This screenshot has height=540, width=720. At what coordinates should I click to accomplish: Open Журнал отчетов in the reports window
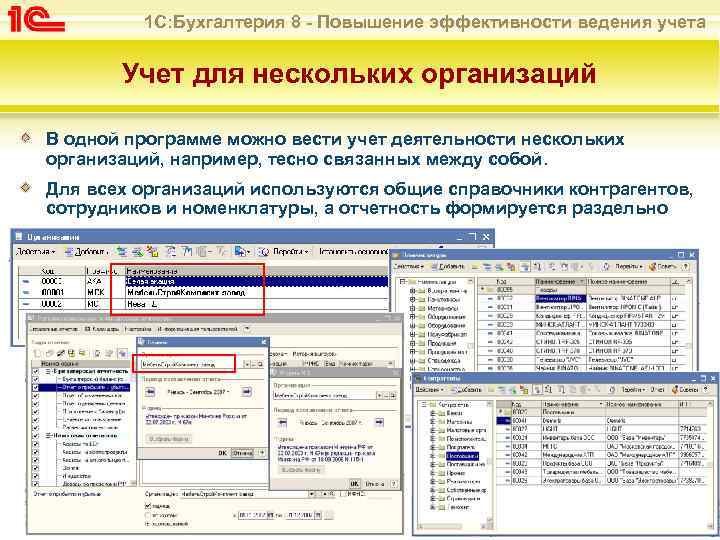(x=55, y=329)
